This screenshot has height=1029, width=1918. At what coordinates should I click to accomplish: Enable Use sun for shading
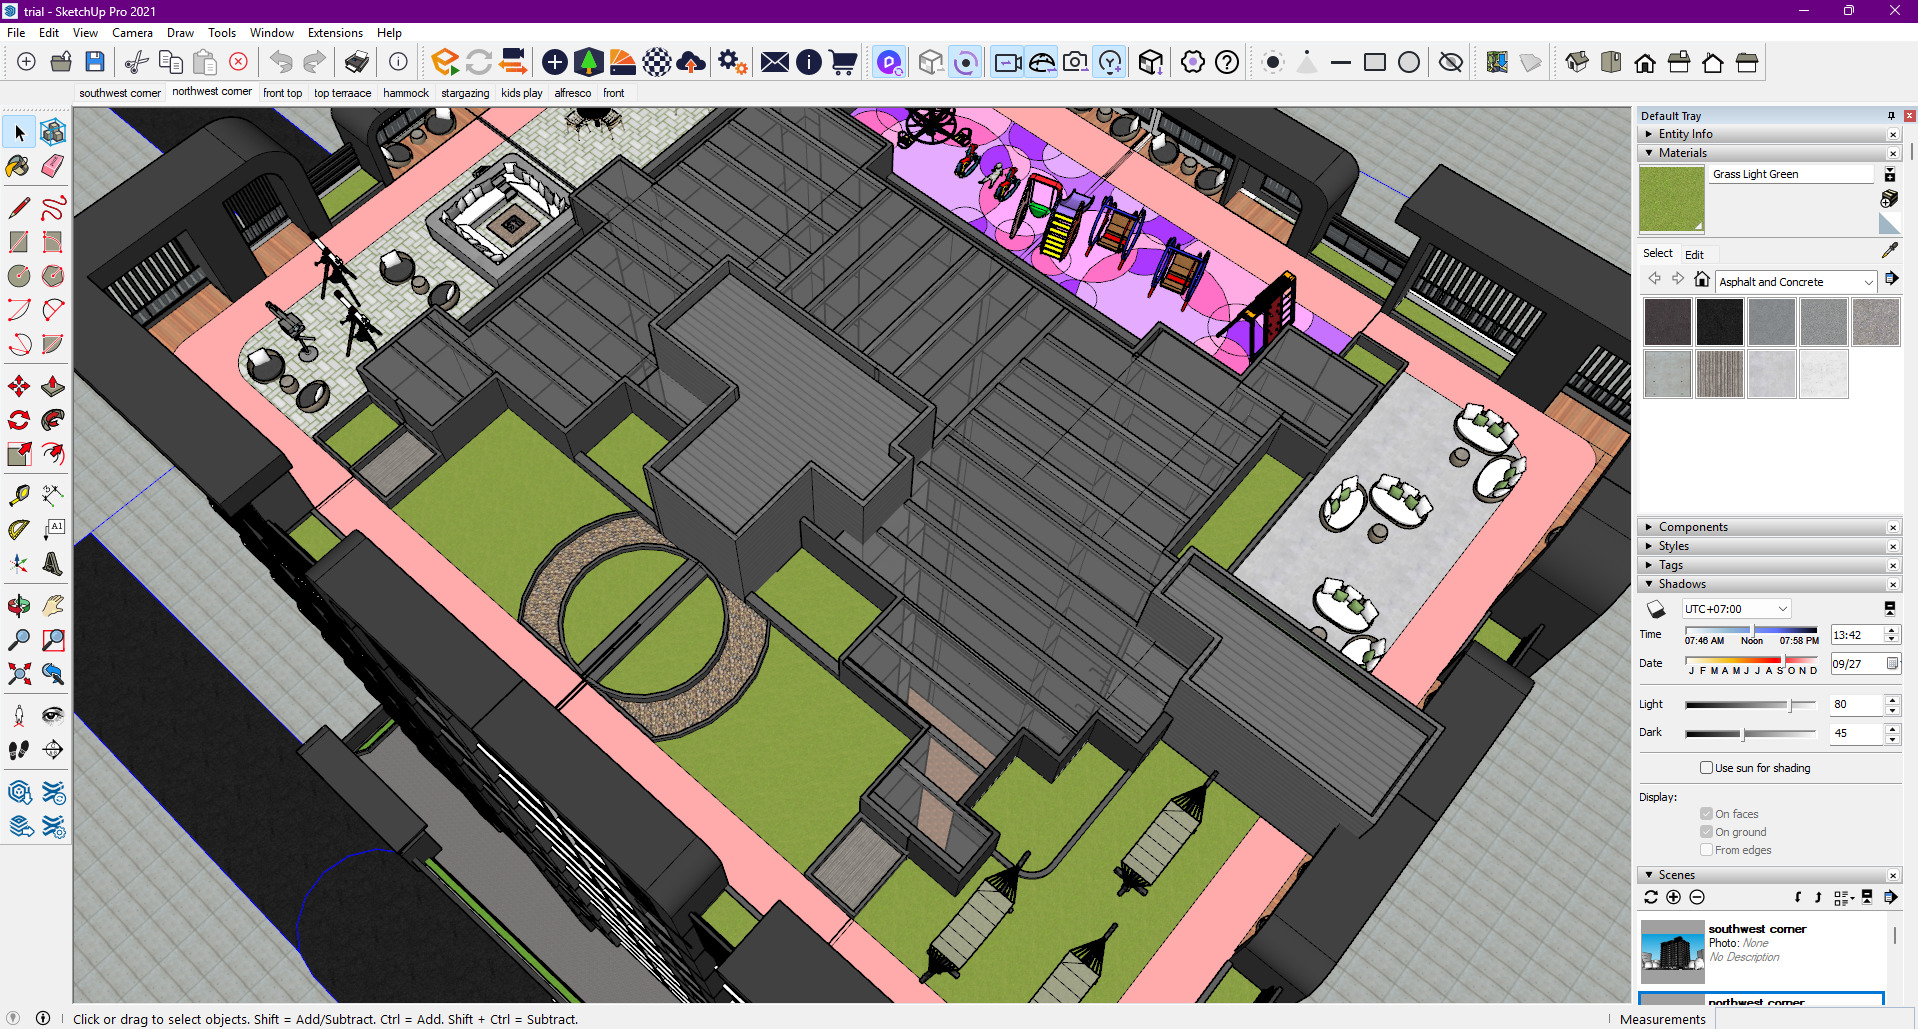pos(1706,768)
